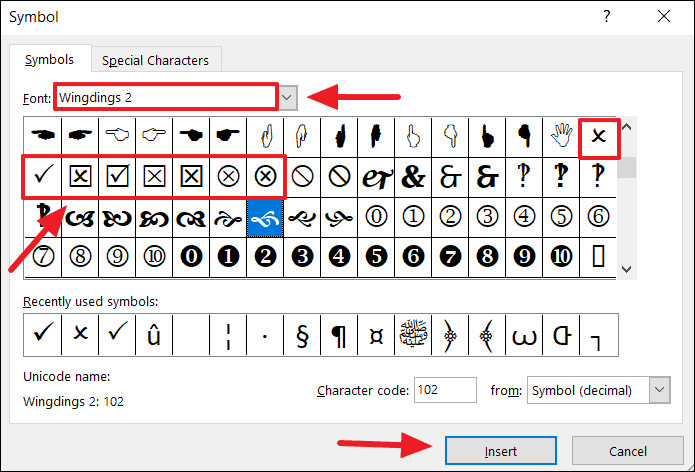The width and height of the screenshot is (695, 472).
Task: Open the Font dropdown list
Action: [x=287, y=97]
